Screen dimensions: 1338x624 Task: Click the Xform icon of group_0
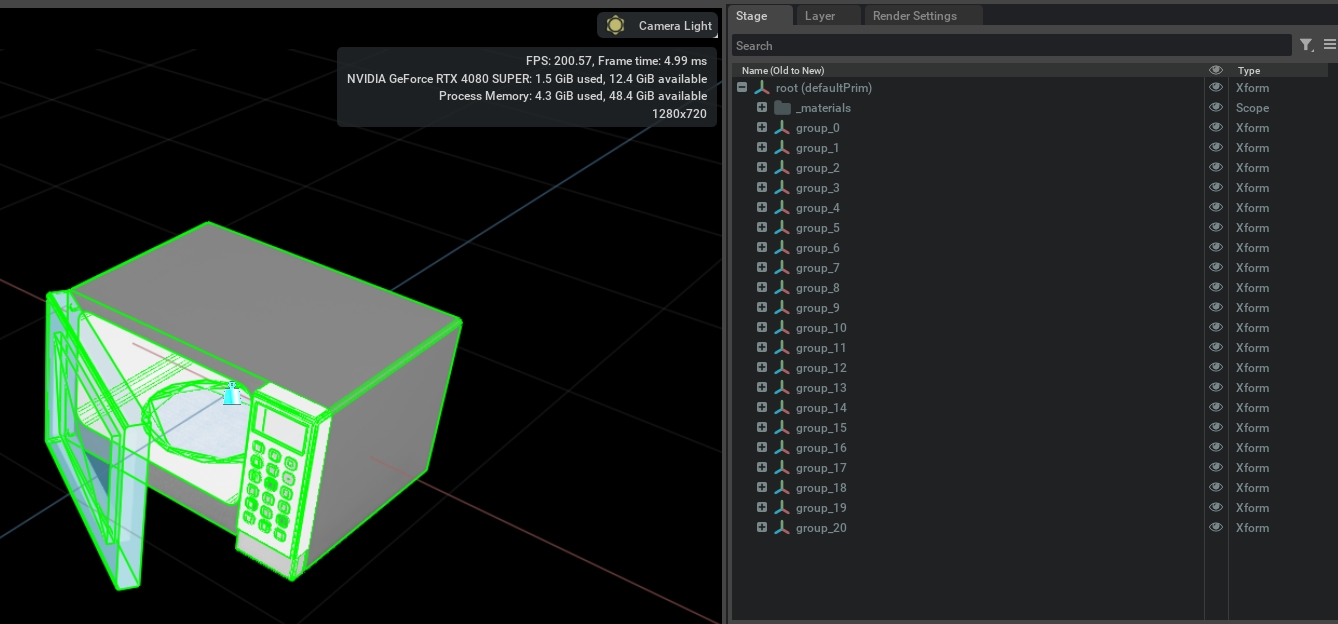pyautogui.click(x=782, y=128)
